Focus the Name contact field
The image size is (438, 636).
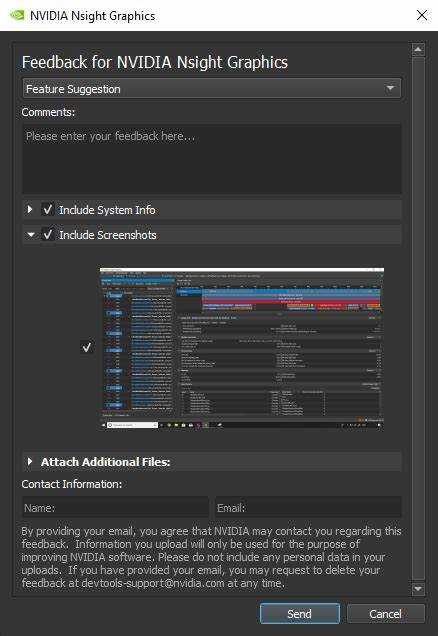(115, 507)
